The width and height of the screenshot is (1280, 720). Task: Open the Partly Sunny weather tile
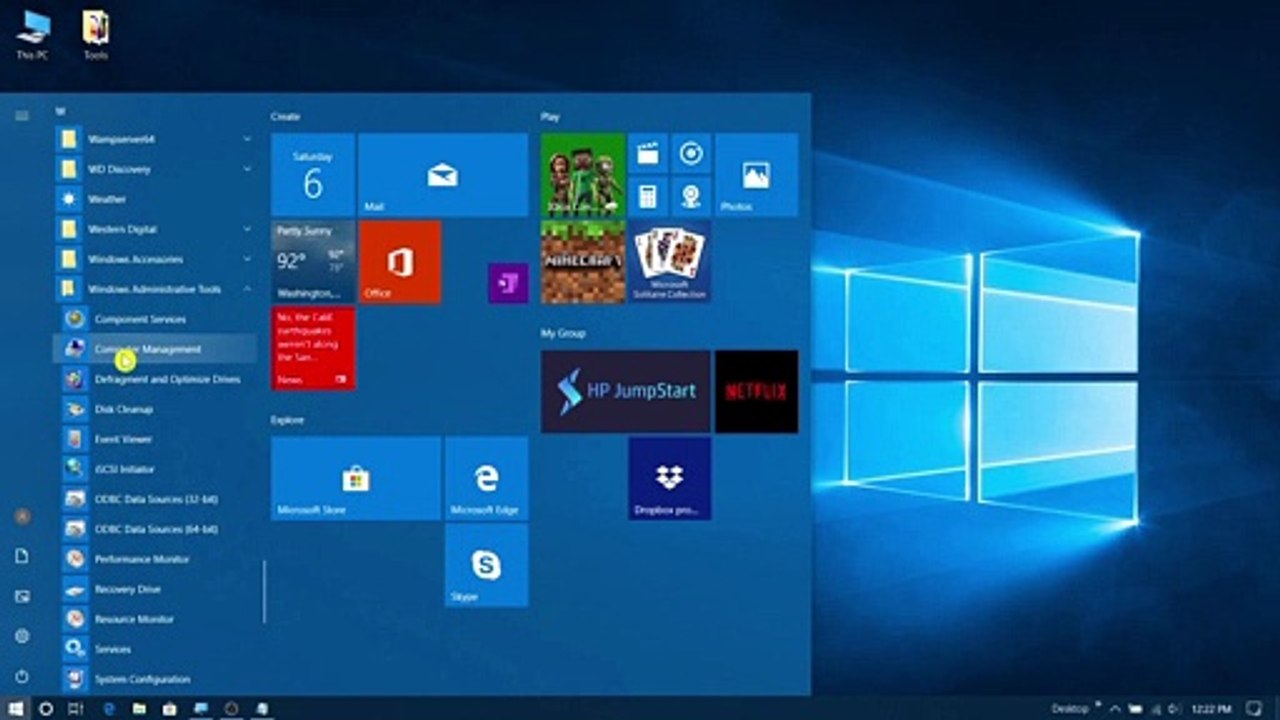tap(313, 262)
